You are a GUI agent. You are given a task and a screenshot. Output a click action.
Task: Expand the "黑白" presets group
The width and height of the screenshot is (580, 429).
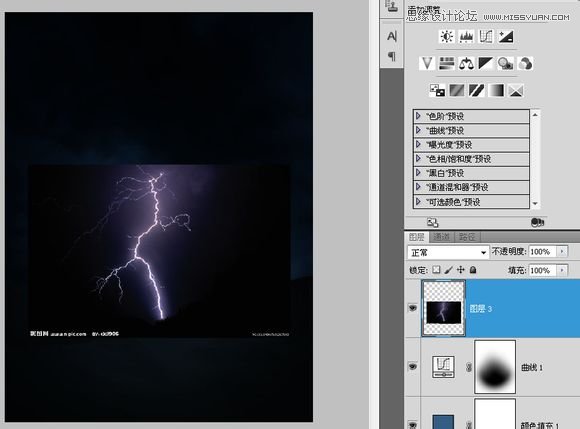click(x=418, y=173)
